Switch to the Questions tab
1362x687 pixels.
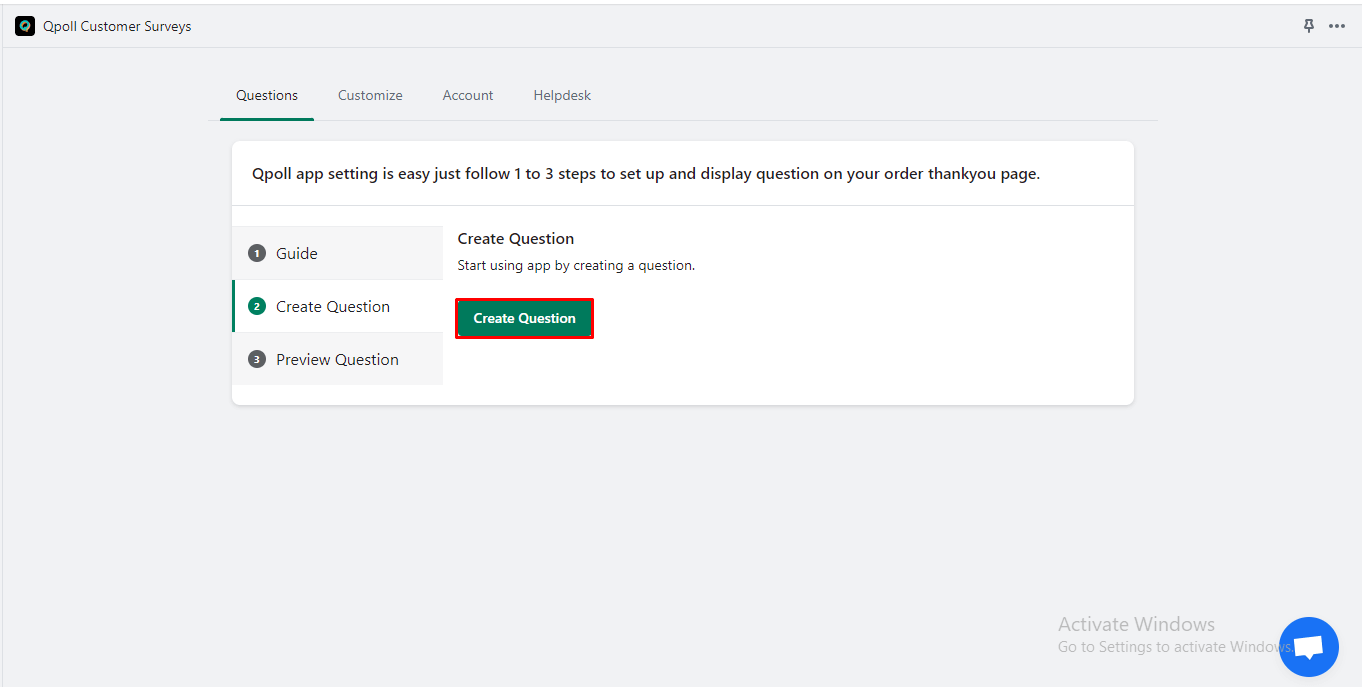[267, 96]
